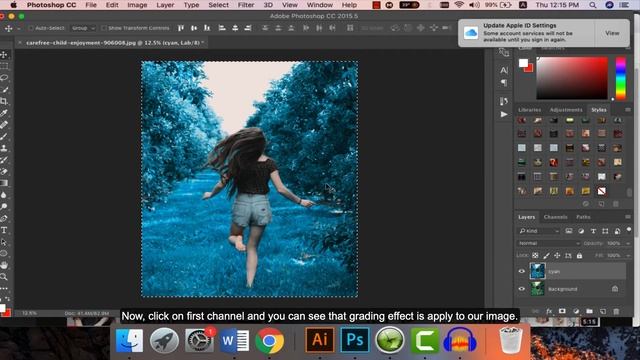Screen dimensions: 640x360
Task: Toggle lock transparent pixels
Action: [x=535, y=256]
